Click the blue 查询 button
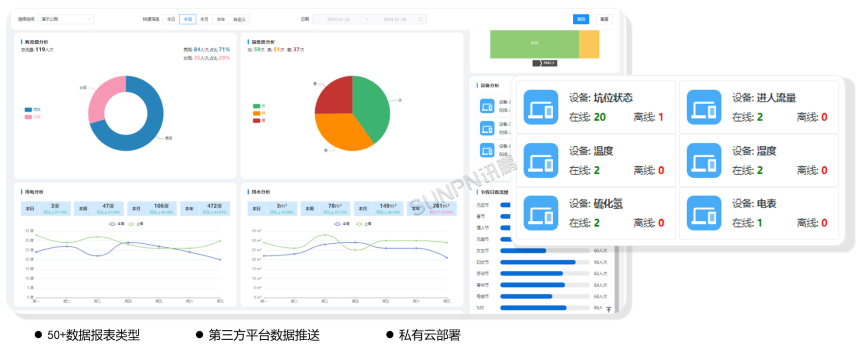860x360 pixels. point(581,19)
